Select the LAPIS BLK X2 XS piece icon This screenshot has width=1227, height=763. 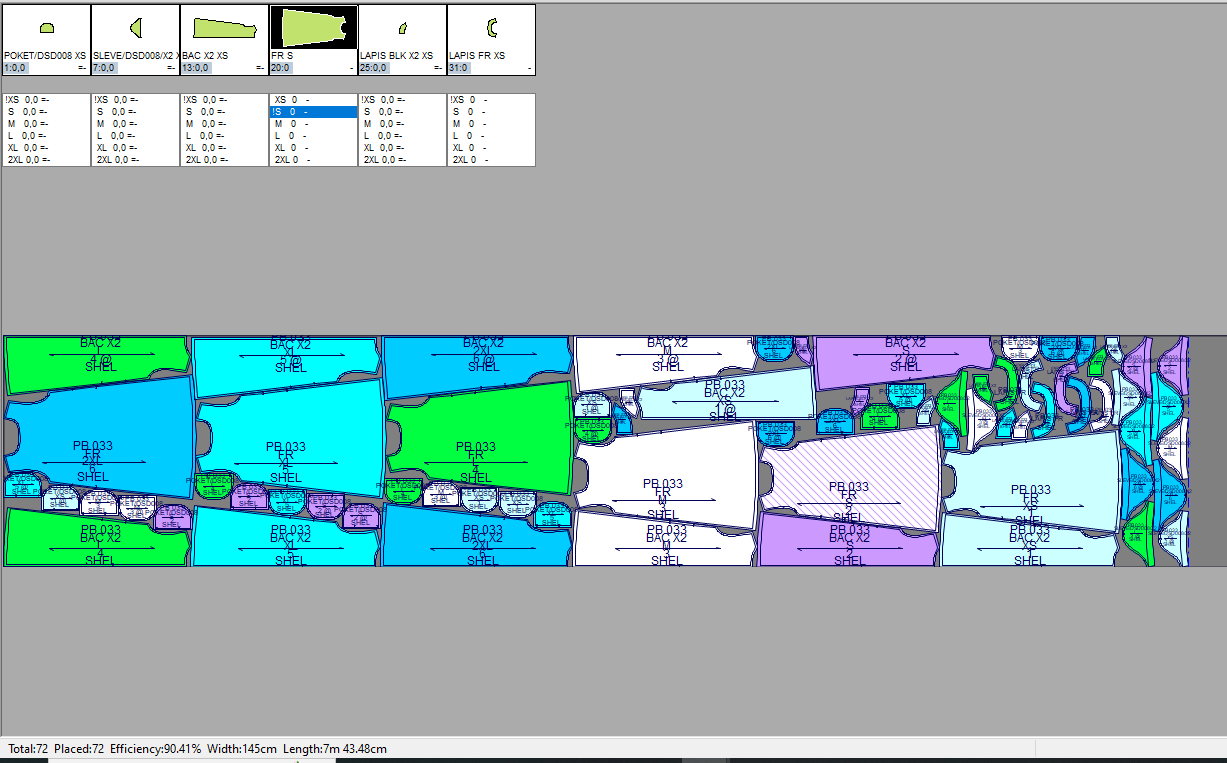coord(402,28)
